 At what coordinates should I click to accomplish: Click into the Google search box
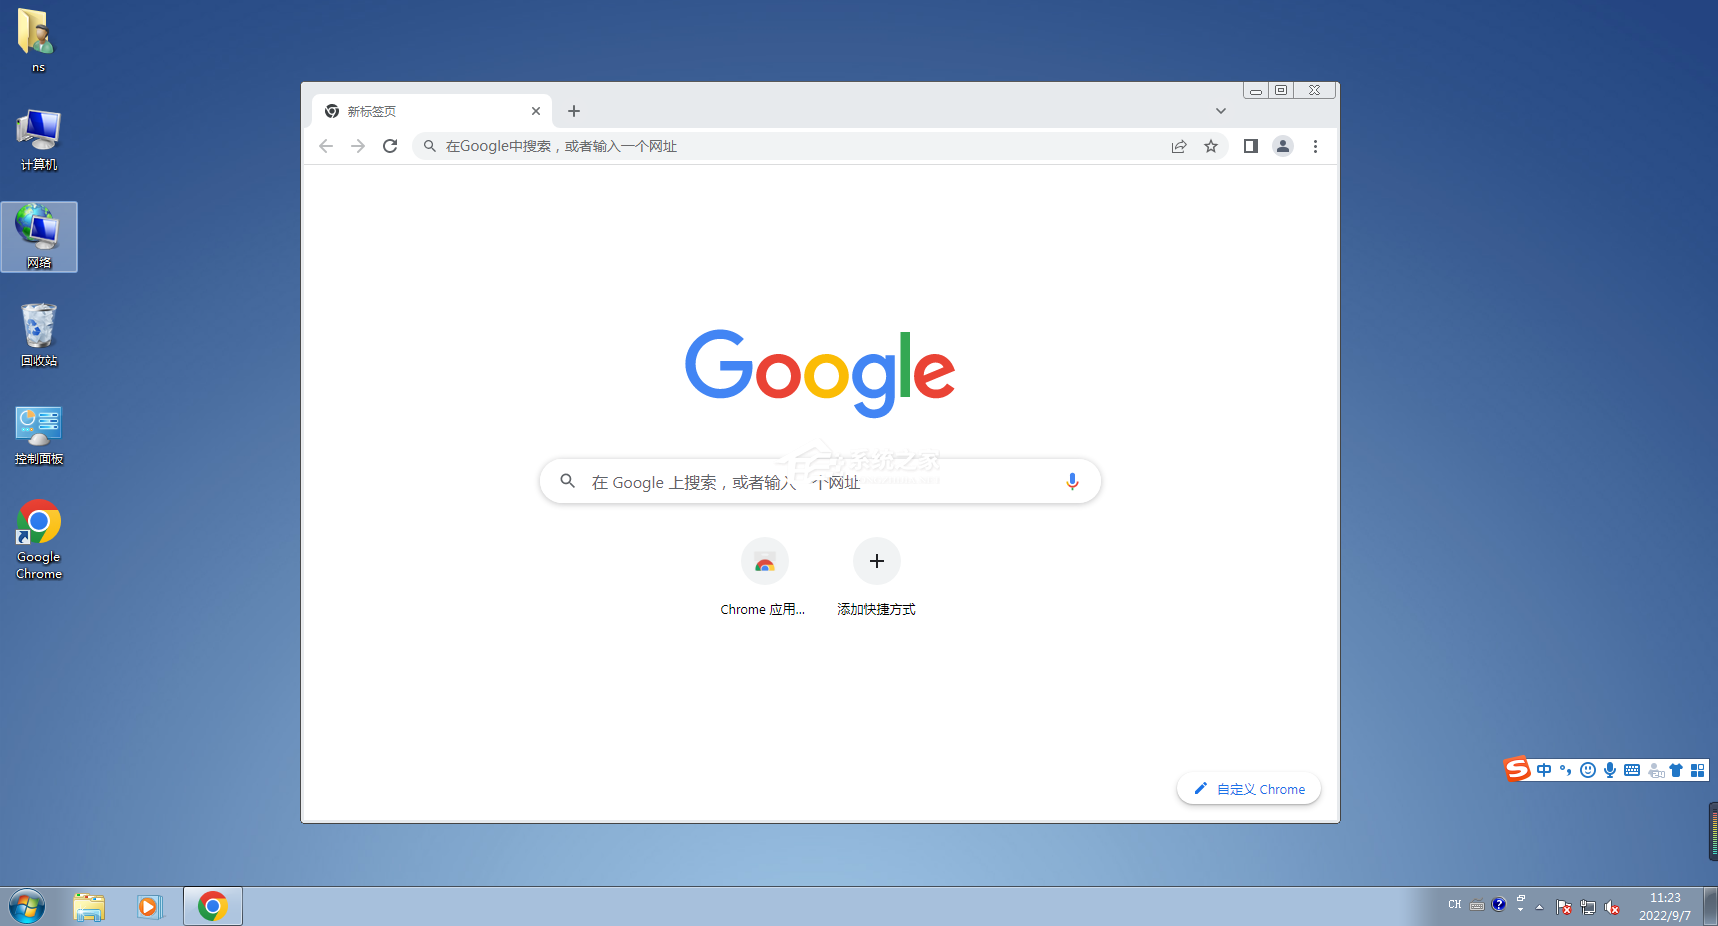[820, 482]
